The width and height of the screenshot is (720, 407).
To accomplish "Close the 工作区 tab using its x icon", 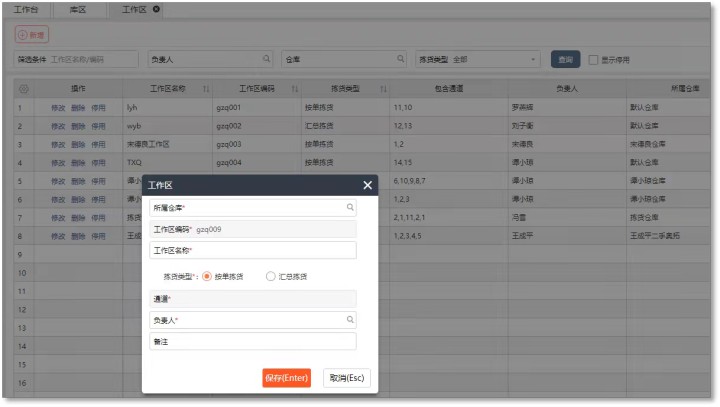I will click(x=156, y=9).
